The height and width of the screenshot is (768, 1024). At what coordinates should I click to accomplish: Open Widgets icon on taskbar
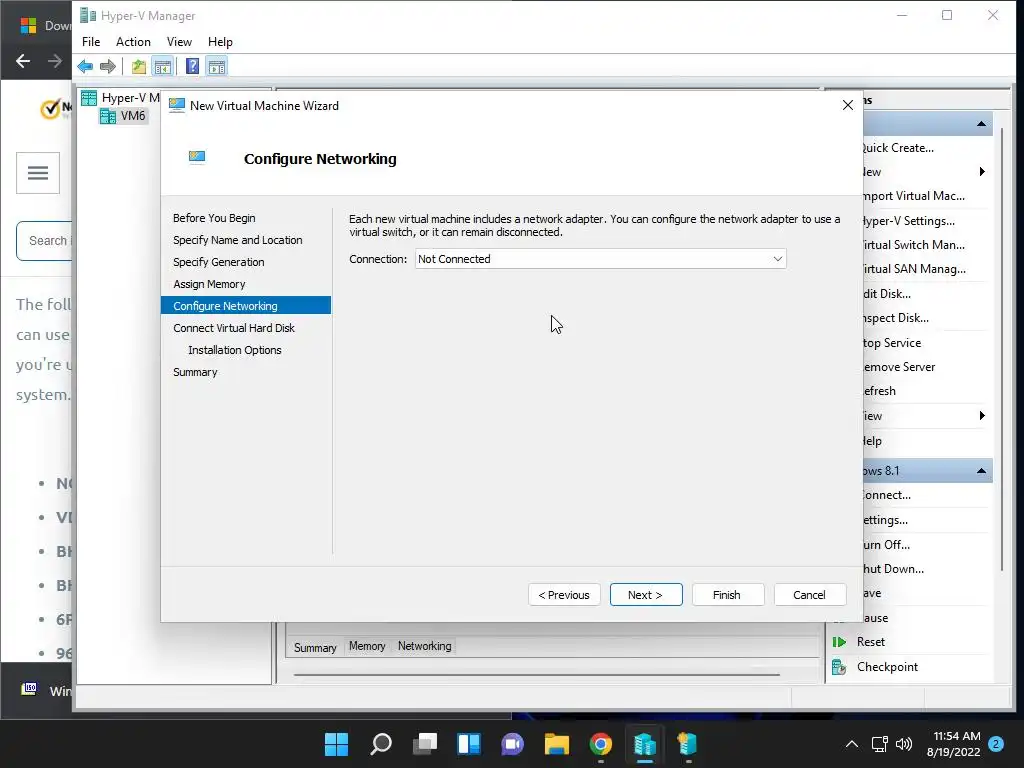point(469,744)
